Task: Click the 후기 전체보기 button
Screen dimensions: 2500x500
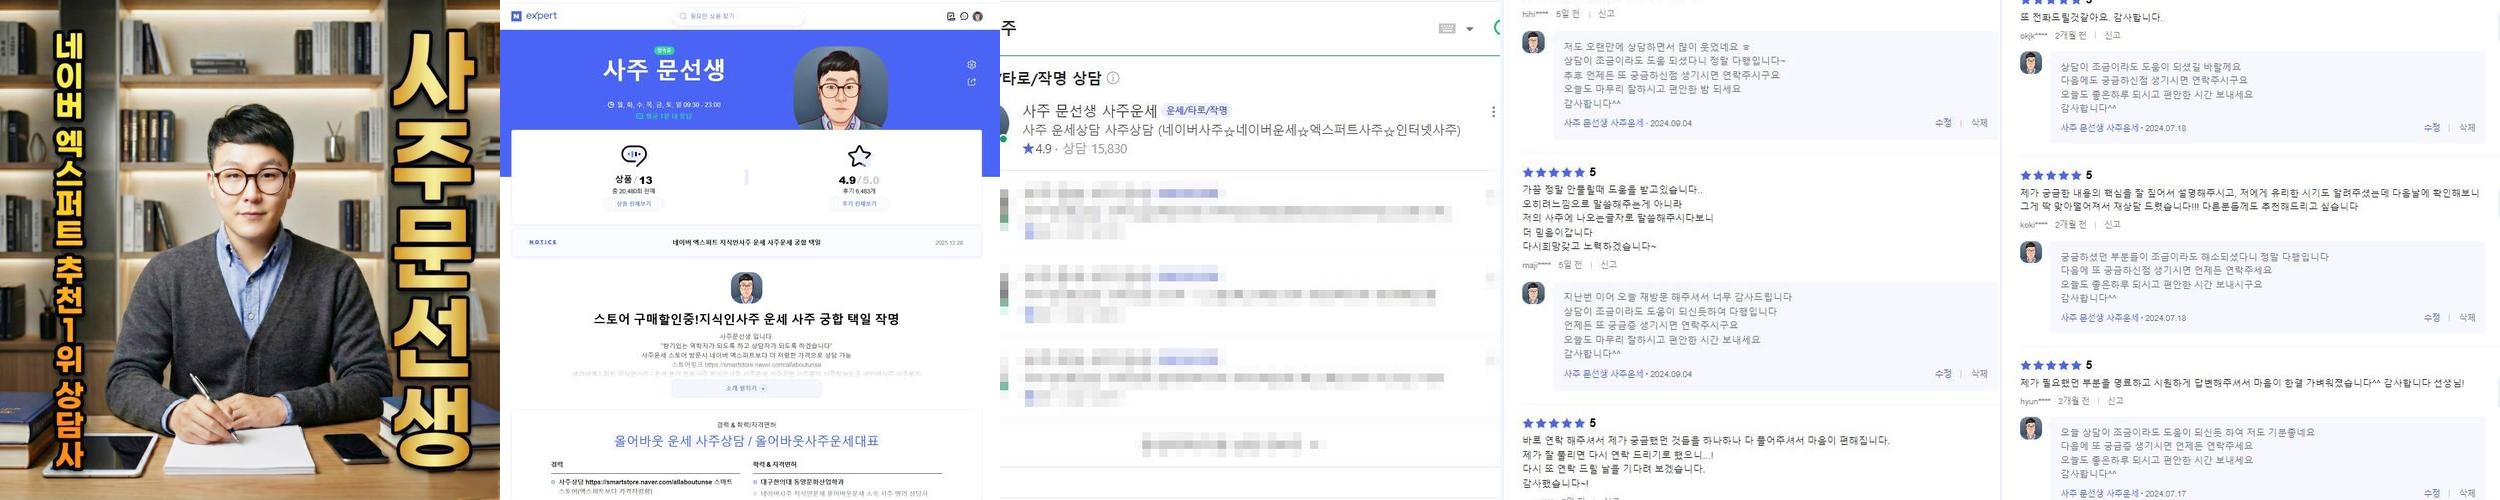Action: [859, 204]
